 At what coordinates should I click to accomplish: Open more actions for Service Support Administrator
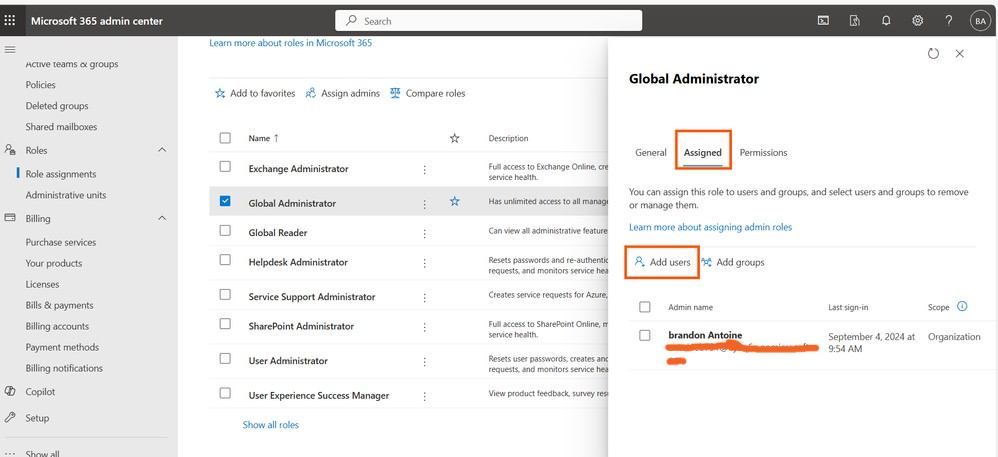click(425, 297)
